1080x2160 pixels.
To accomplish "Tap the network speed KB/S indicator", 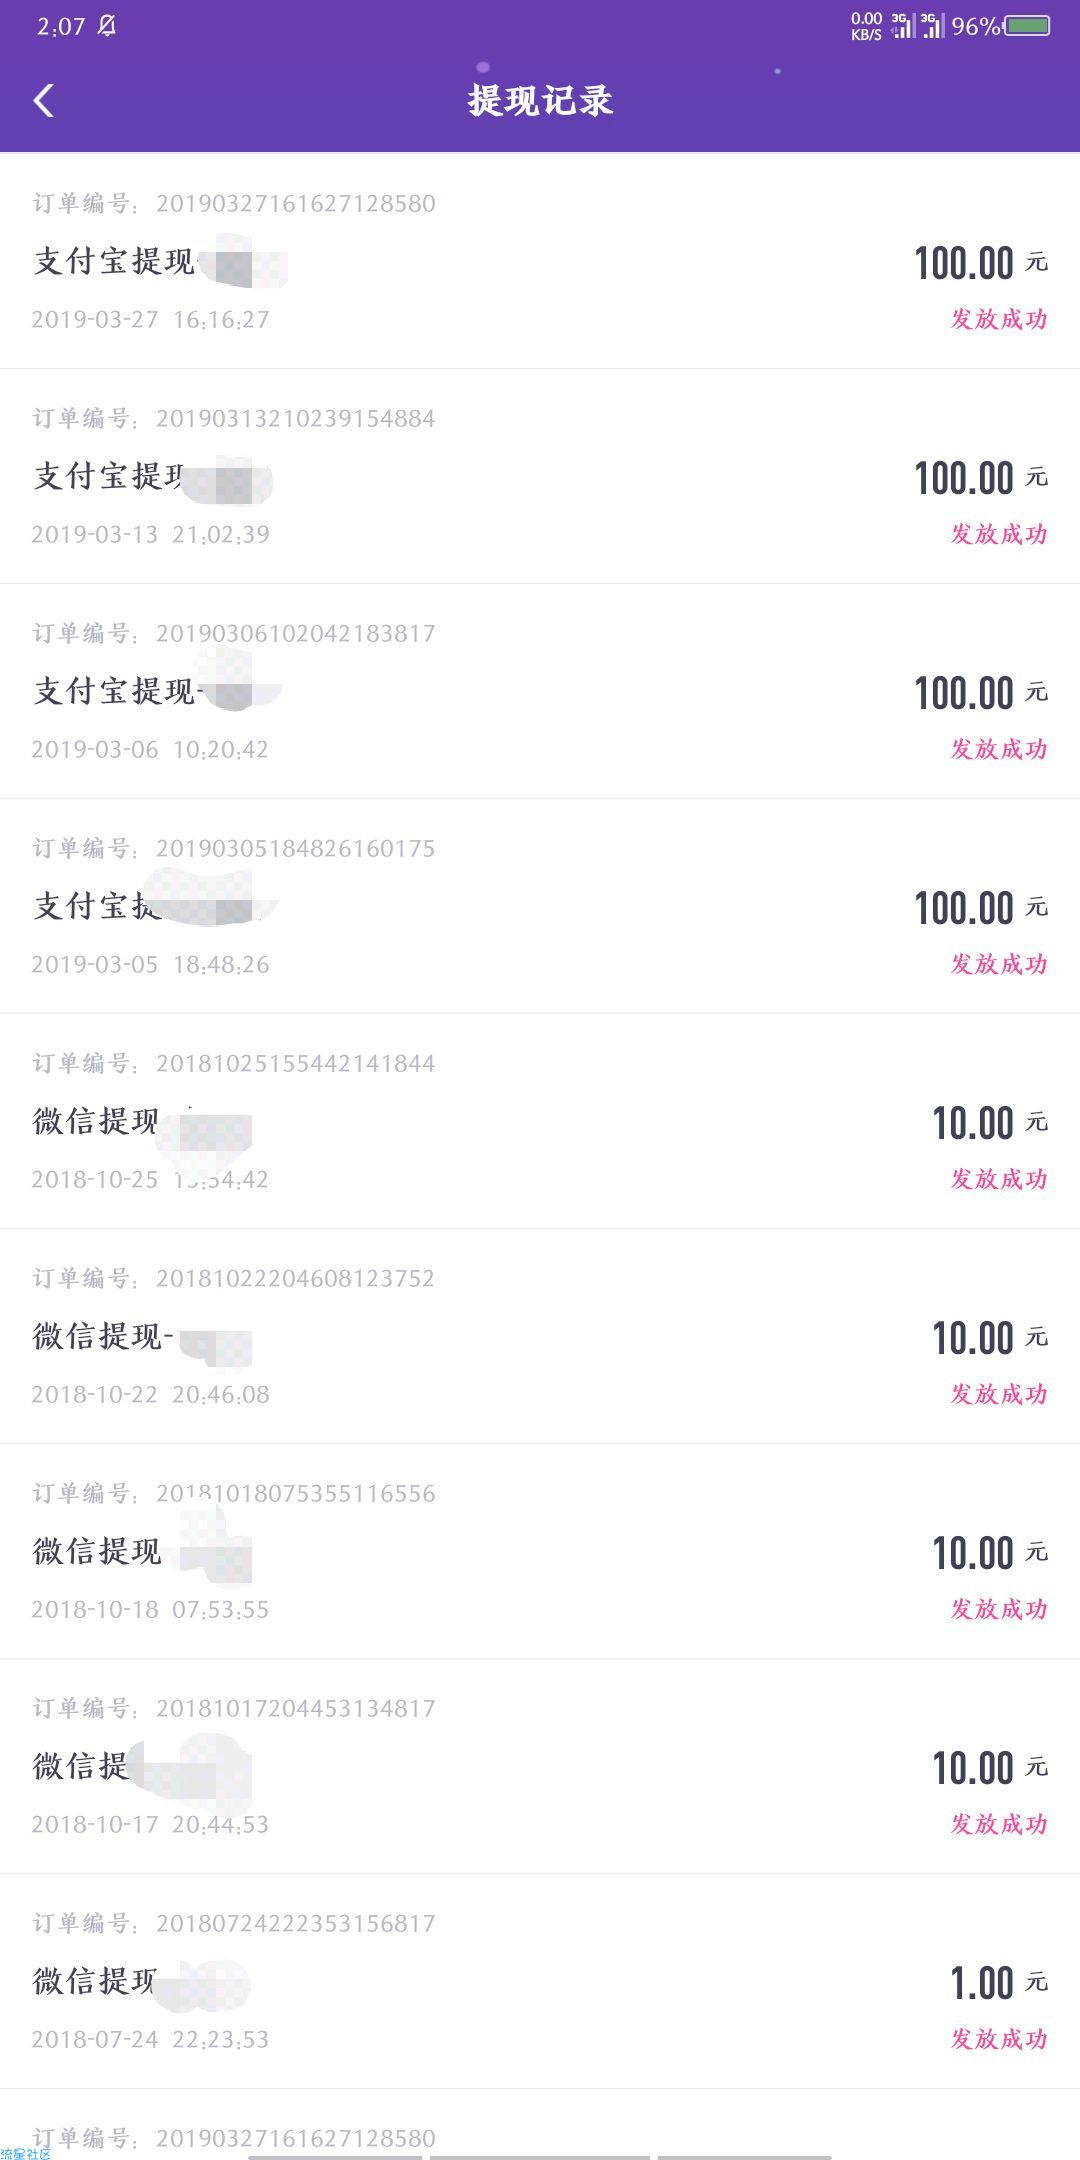I will (x=866, y=26).
